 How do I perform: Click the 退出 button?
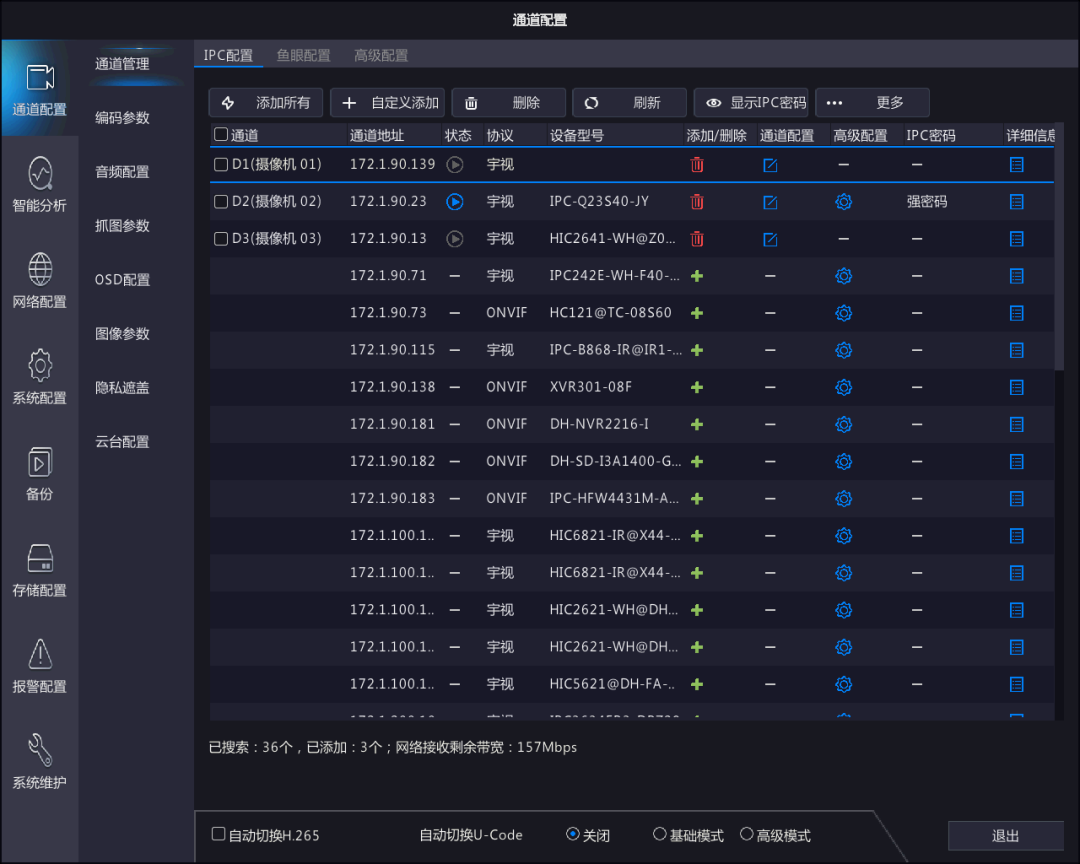click(x=1006, y=836)
